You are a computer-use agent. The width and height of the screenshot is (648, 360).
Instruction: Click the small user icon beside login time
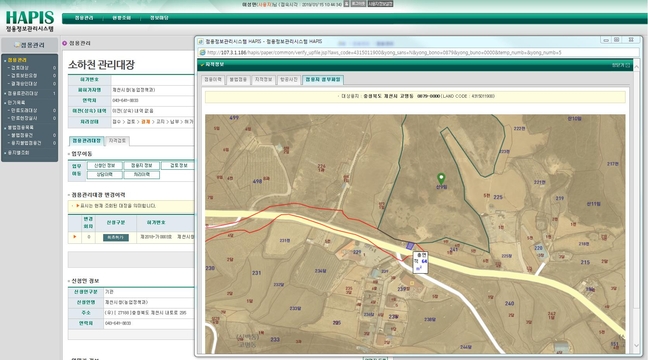click(x=346, y=4)
